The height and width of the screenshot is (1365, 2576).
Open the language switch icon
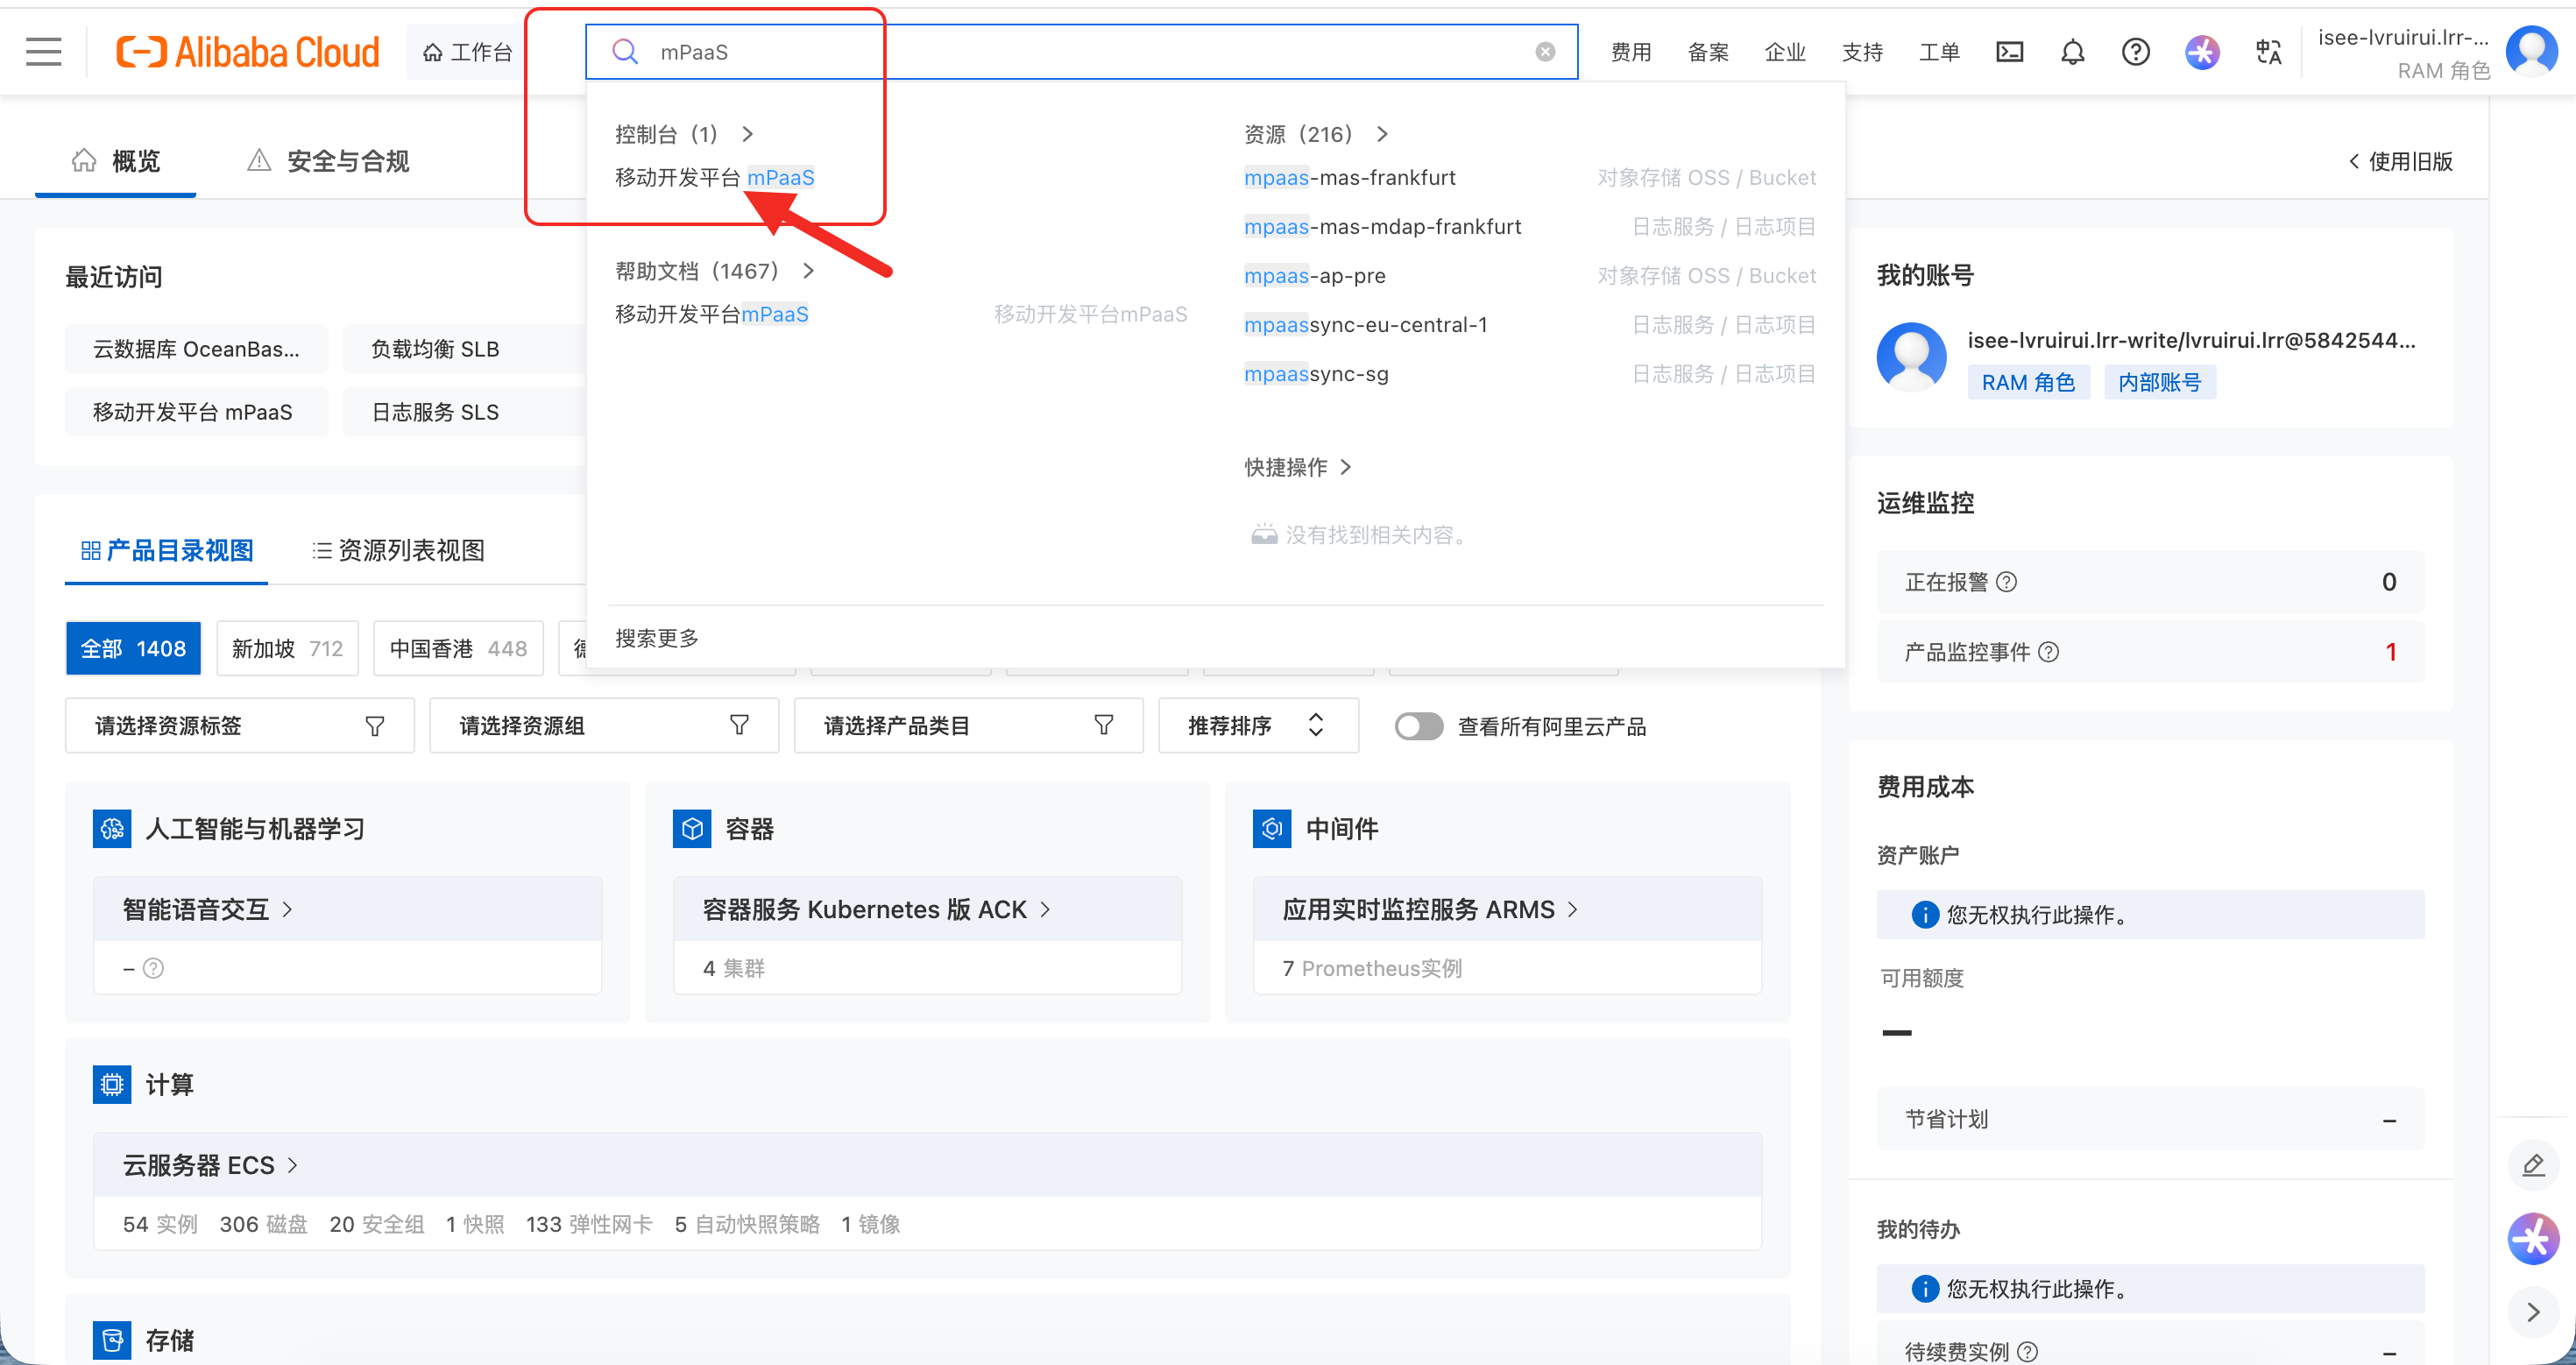tap(2268, 52)
